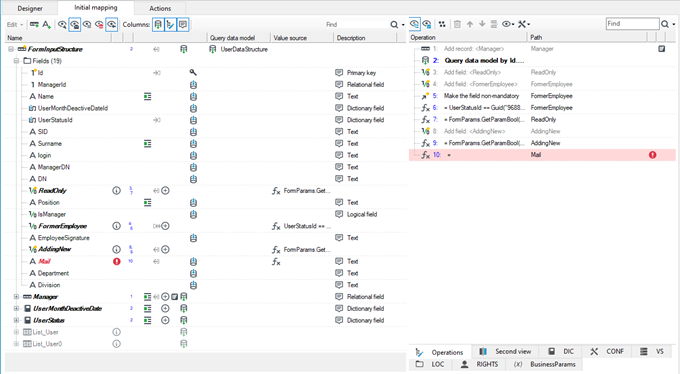This screenshot has height=374, width=680.
Task: Click the Value source column header
Action: (302, 38)
